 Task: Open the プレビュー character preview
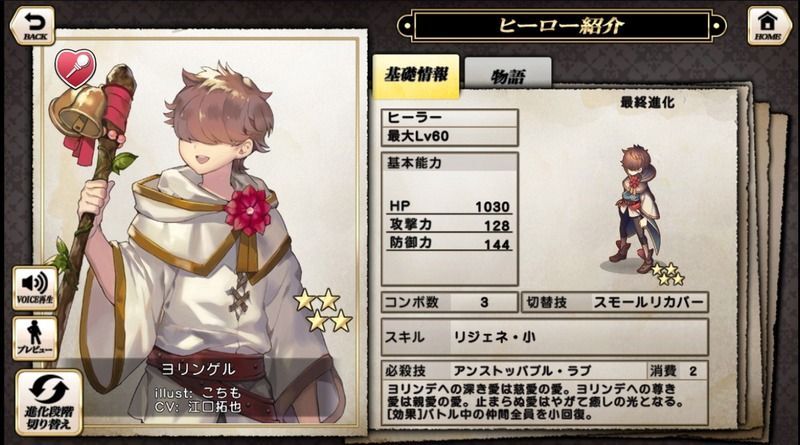tap(35, 338)
